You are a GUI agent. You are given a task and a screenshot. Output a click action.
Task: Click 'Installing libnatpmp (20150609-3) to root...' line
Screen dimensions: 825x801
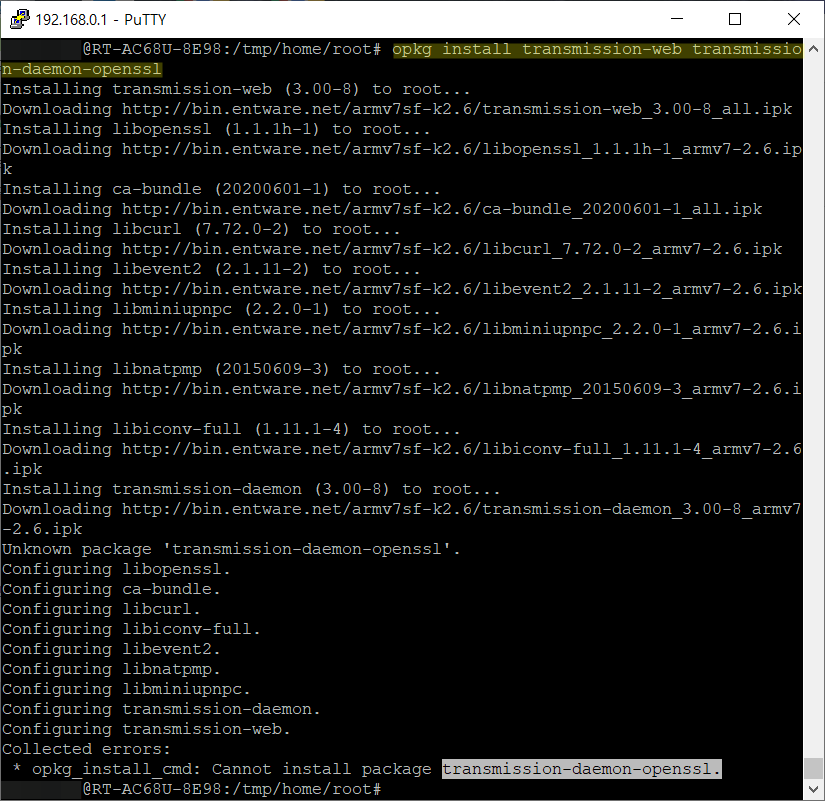pos(221,369)
